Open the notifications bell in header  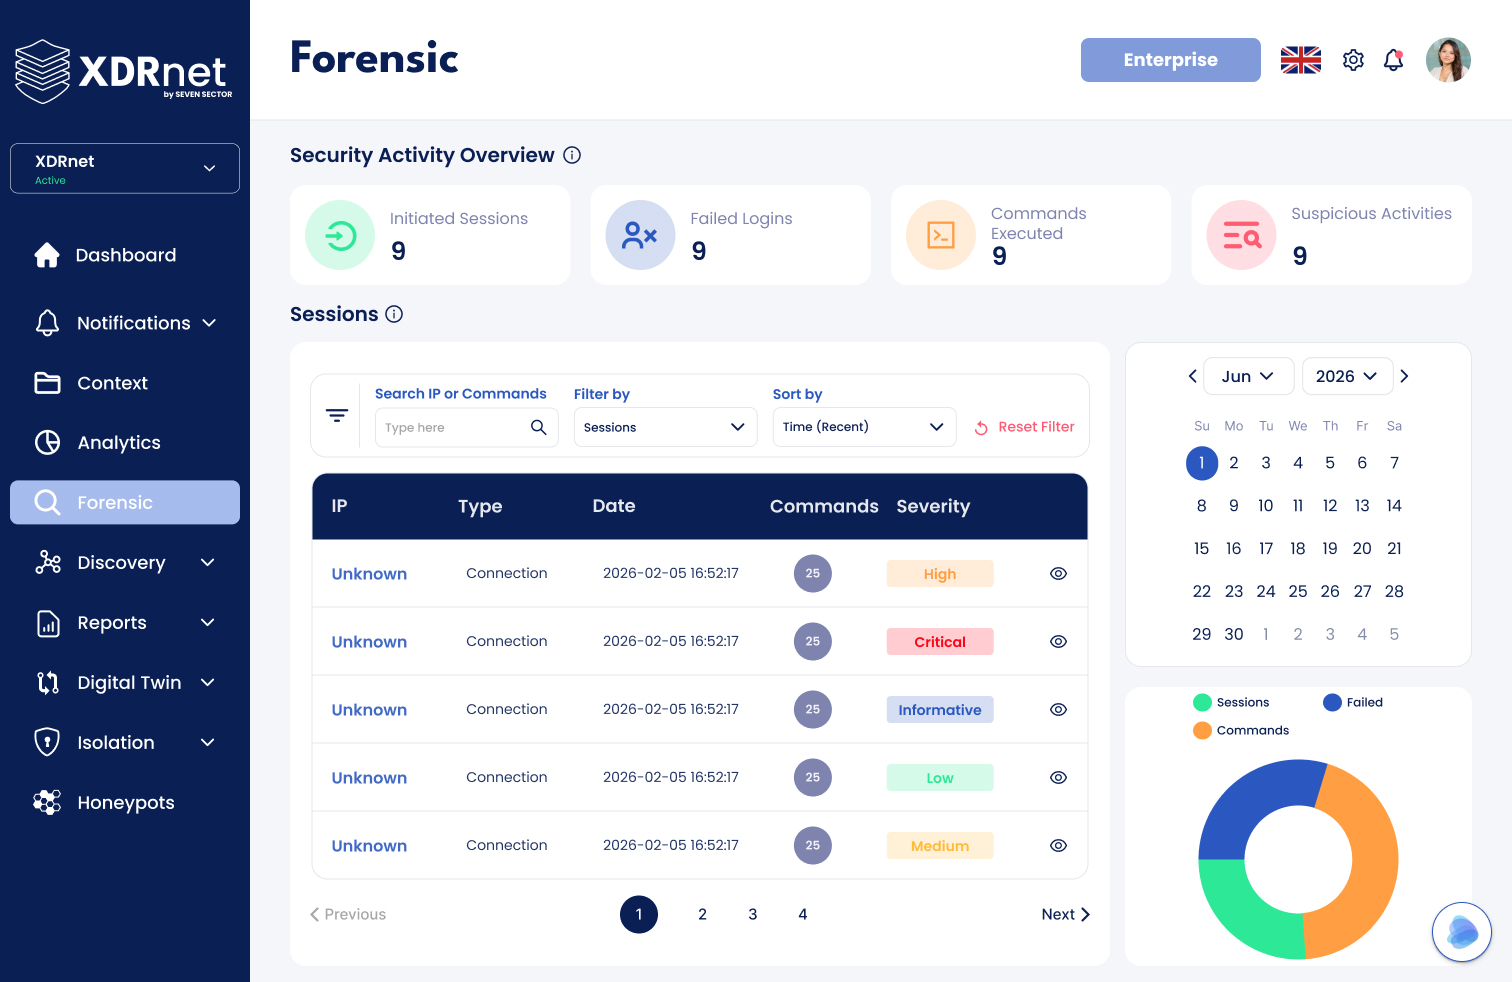1393,60
